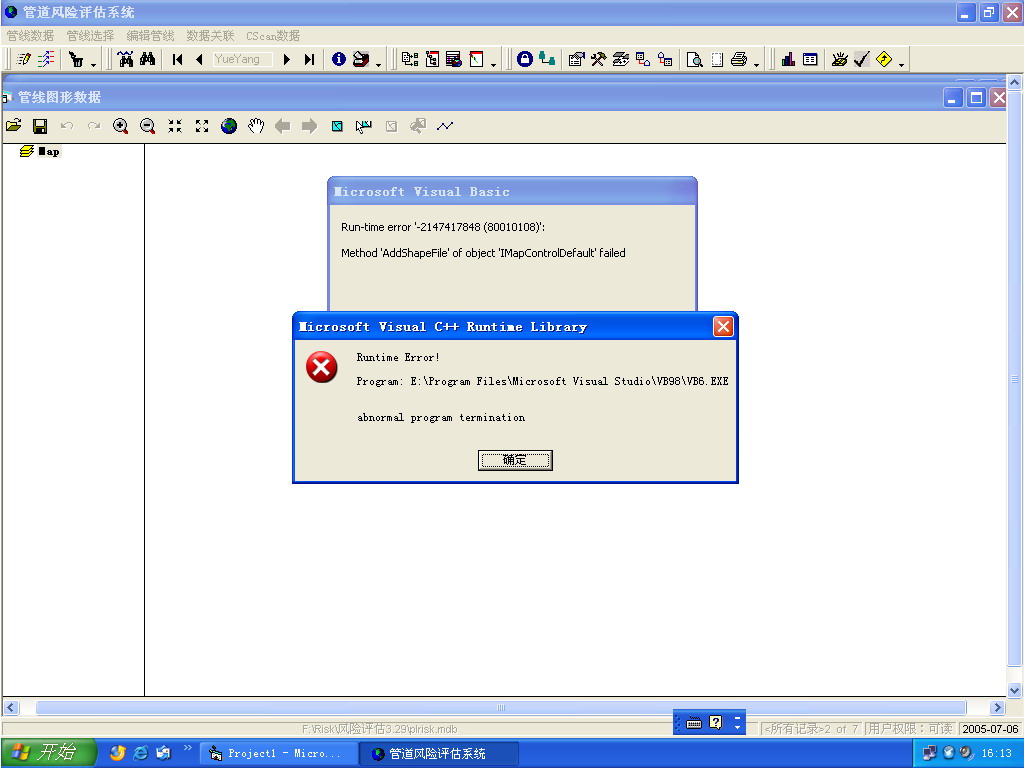Click the 管道风险评估系统 taskbar button
Screen dimensions: 1024x768
[x=439, y=754]
